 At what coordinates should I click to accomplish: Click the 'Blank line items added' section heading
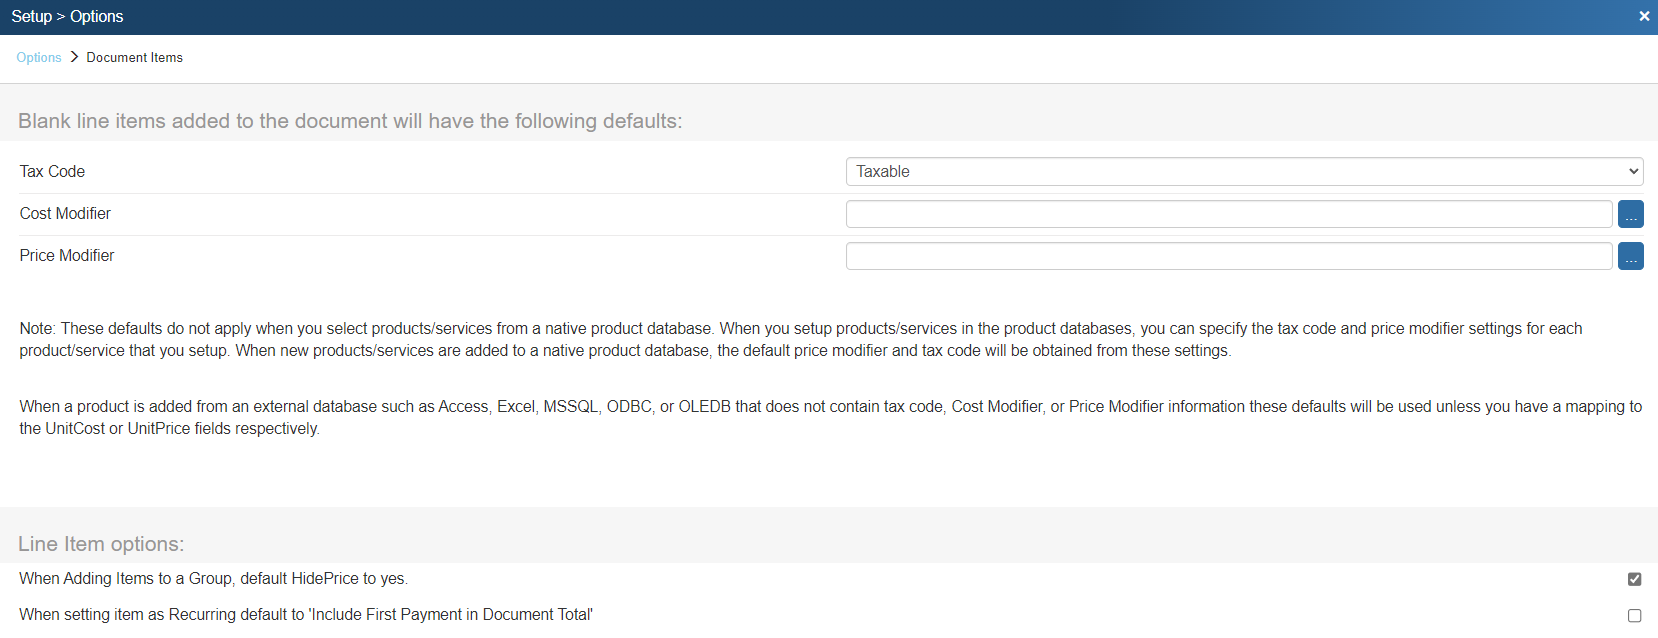350,121
